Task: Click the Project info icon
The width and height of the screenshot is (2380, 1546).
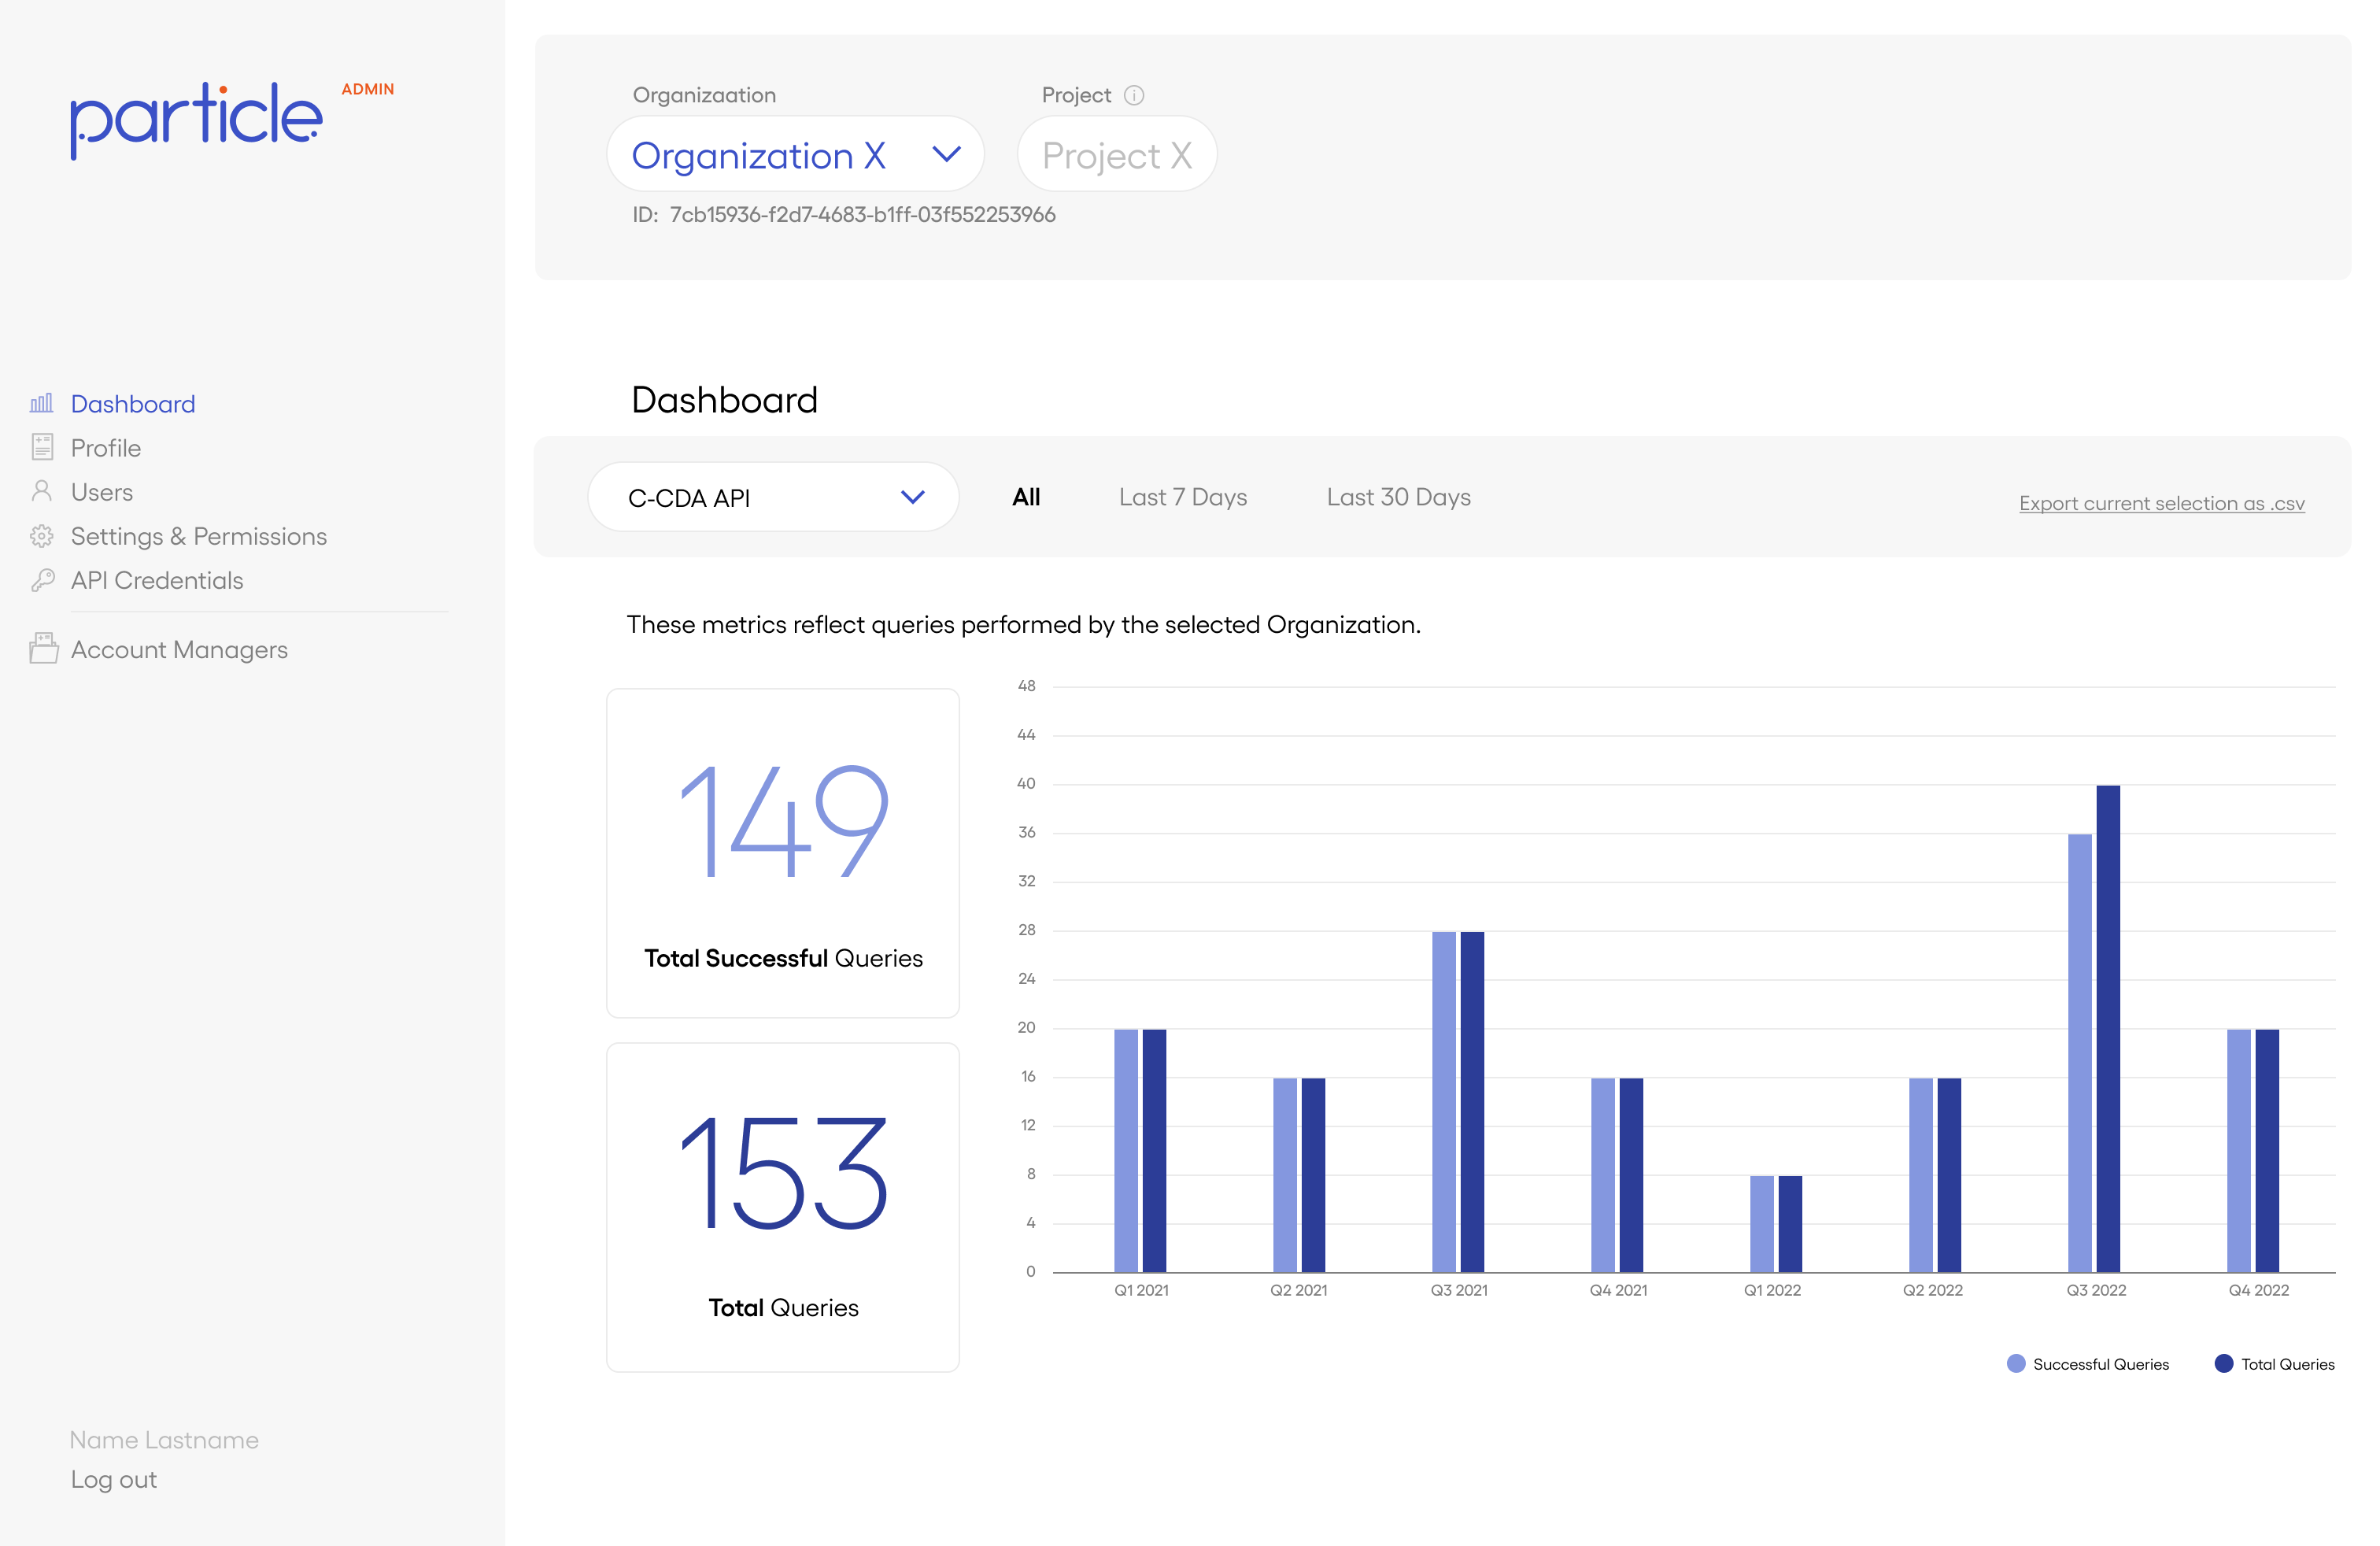Action: pos(1133,95)
